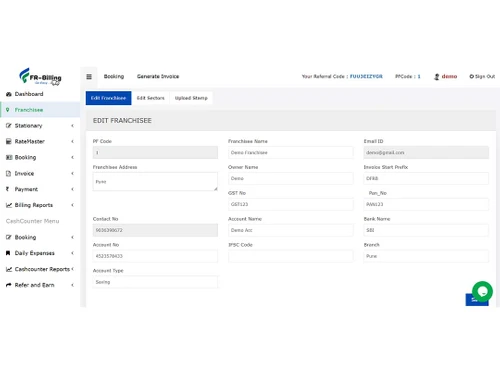Screen dimensions: 500x375
Task: Open Booking in the top navigation
Action: point(114,76)
